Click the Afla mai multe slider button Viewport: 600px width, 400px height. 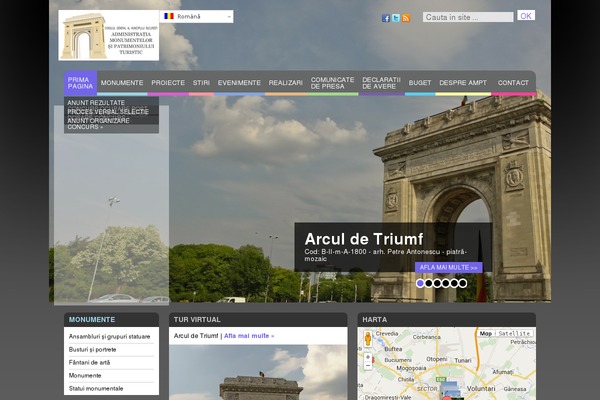coord(449,268)
